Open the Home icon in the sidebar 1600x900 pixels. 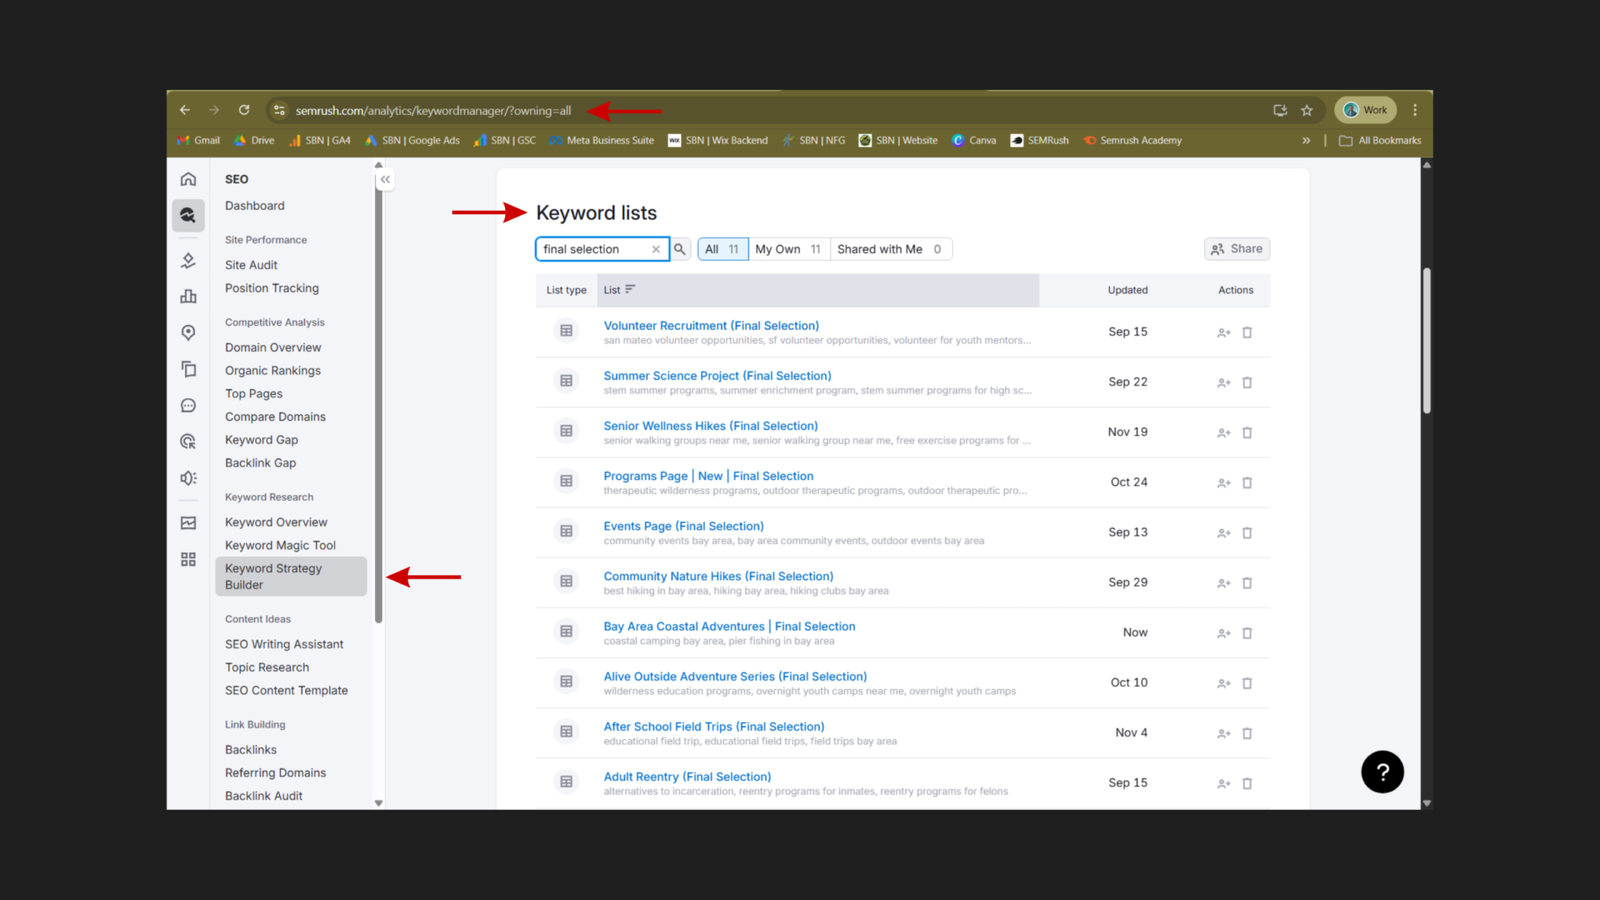188,178
